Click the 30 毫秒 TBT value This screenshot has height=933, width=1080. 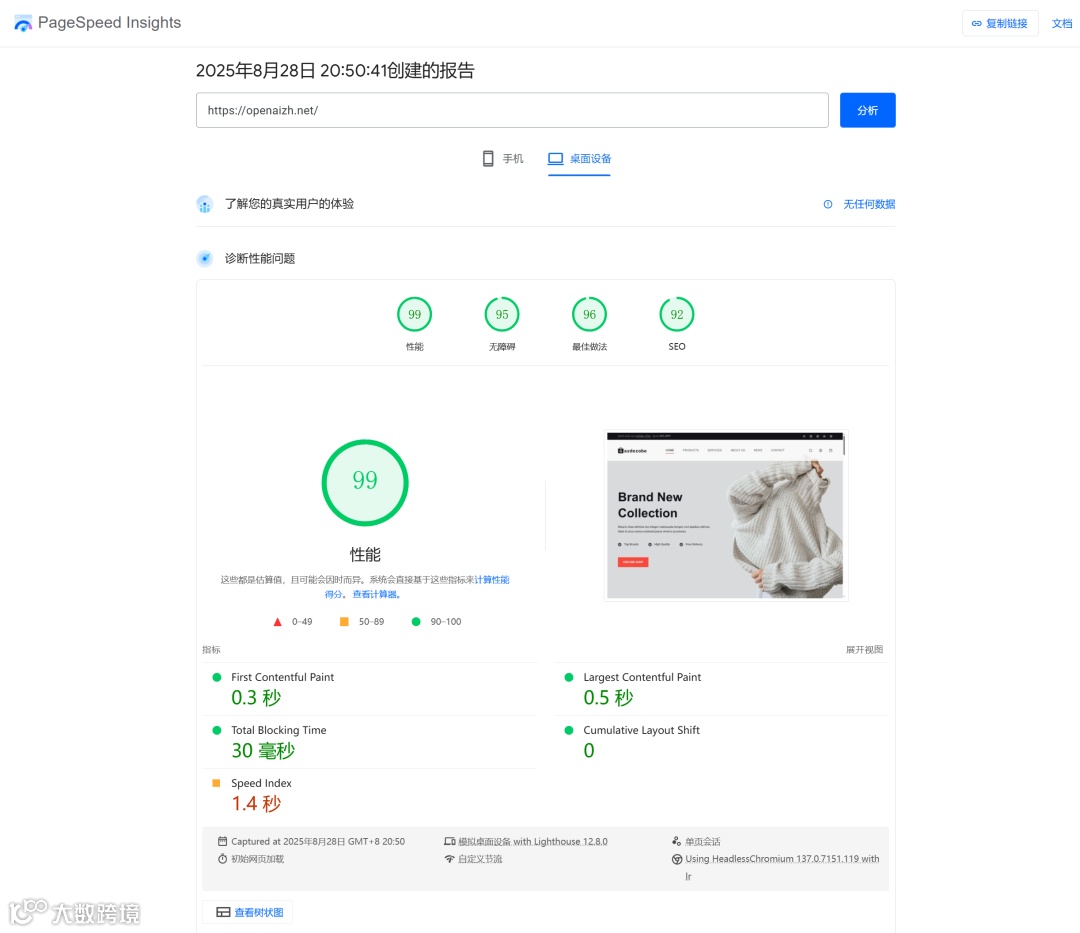pos(263,751)
